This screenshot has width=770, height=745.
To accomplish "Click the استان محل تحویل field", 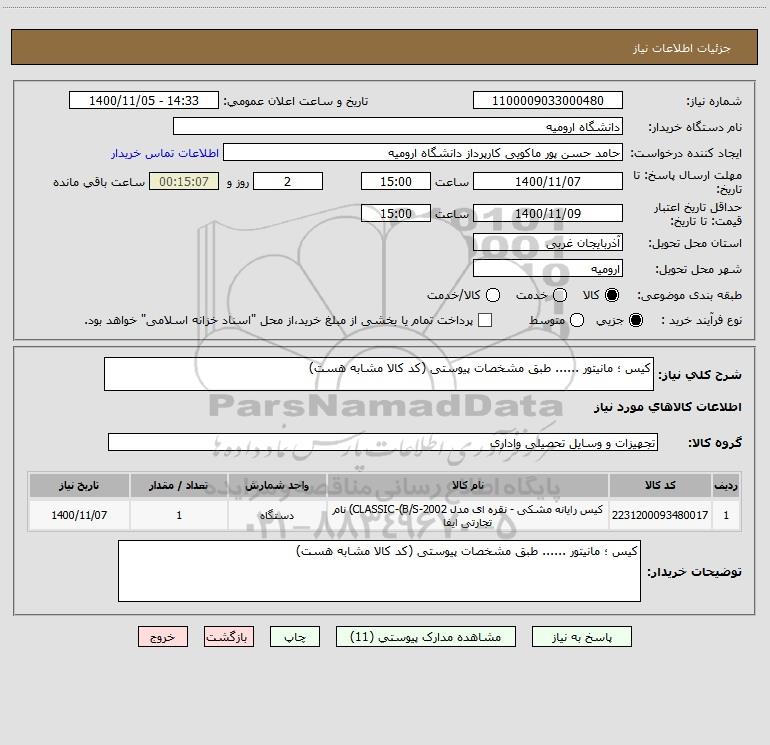I will (548, 242).
